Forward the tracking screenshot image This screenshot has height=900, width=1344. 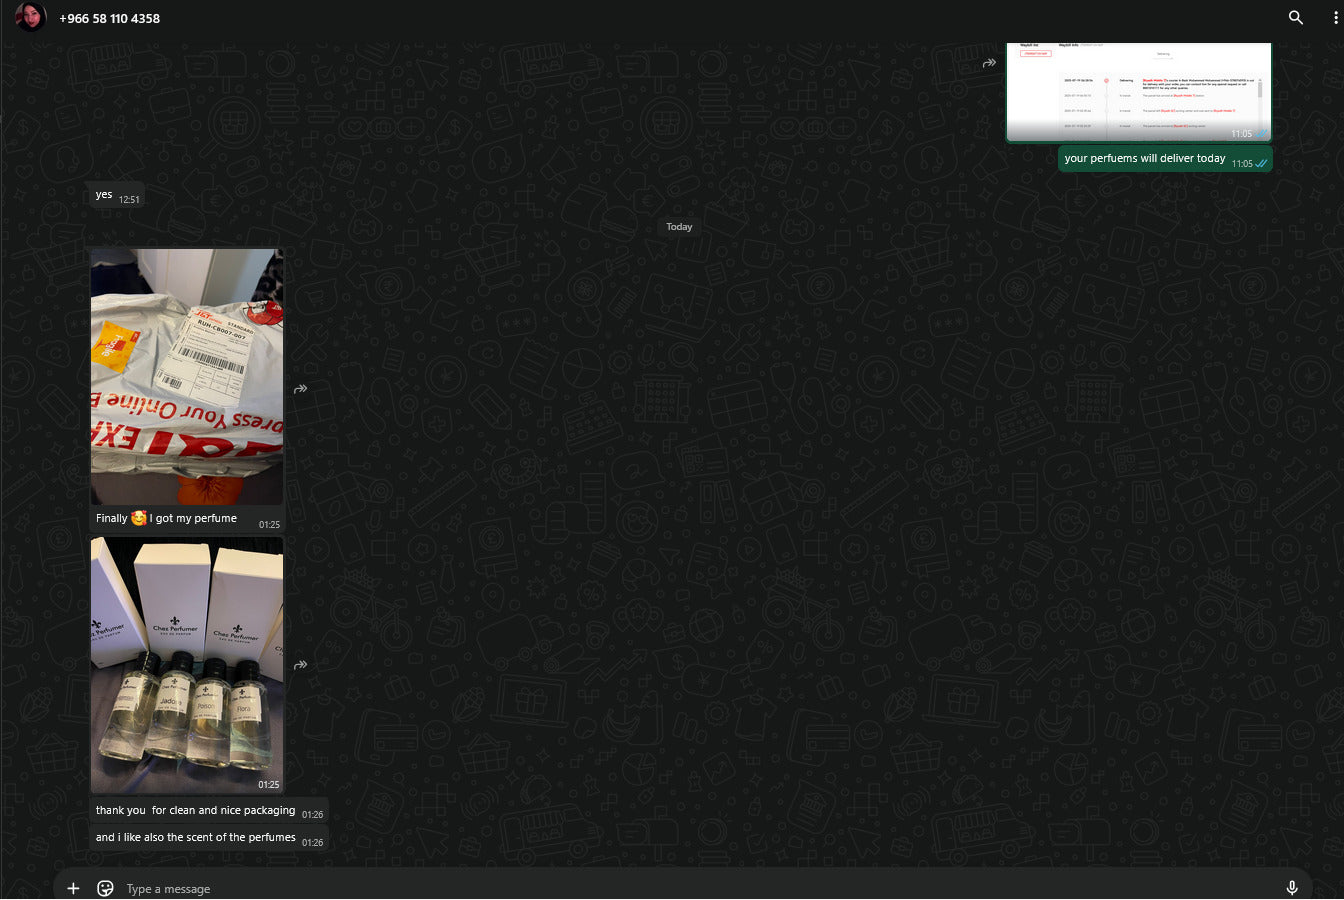coord(989,63)
